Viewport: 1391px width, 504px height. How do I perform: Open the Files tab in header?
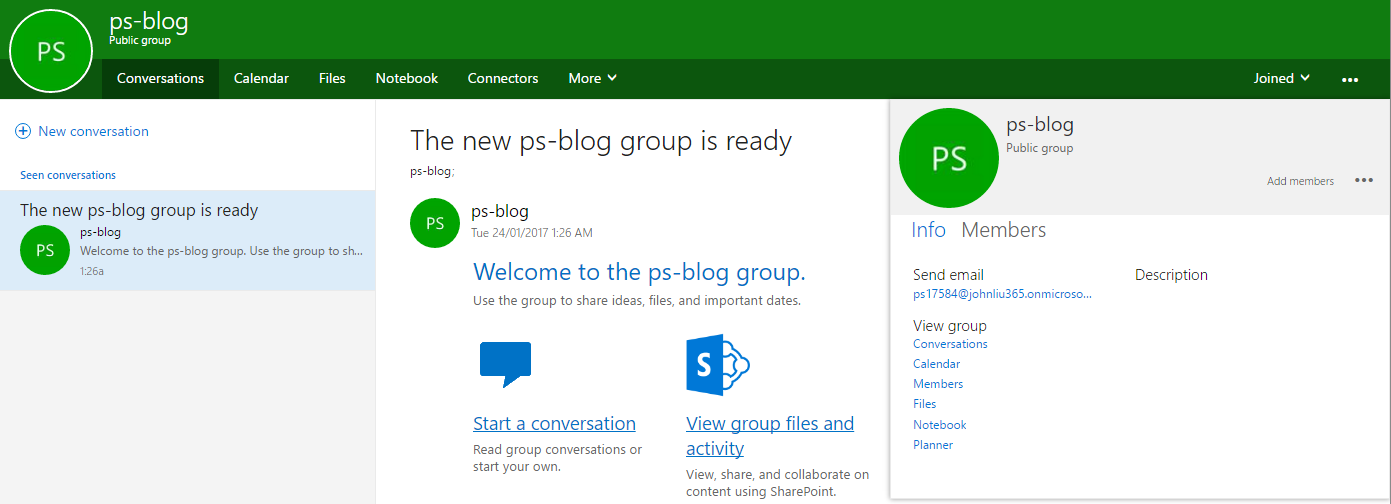click(x=332, y=79)
